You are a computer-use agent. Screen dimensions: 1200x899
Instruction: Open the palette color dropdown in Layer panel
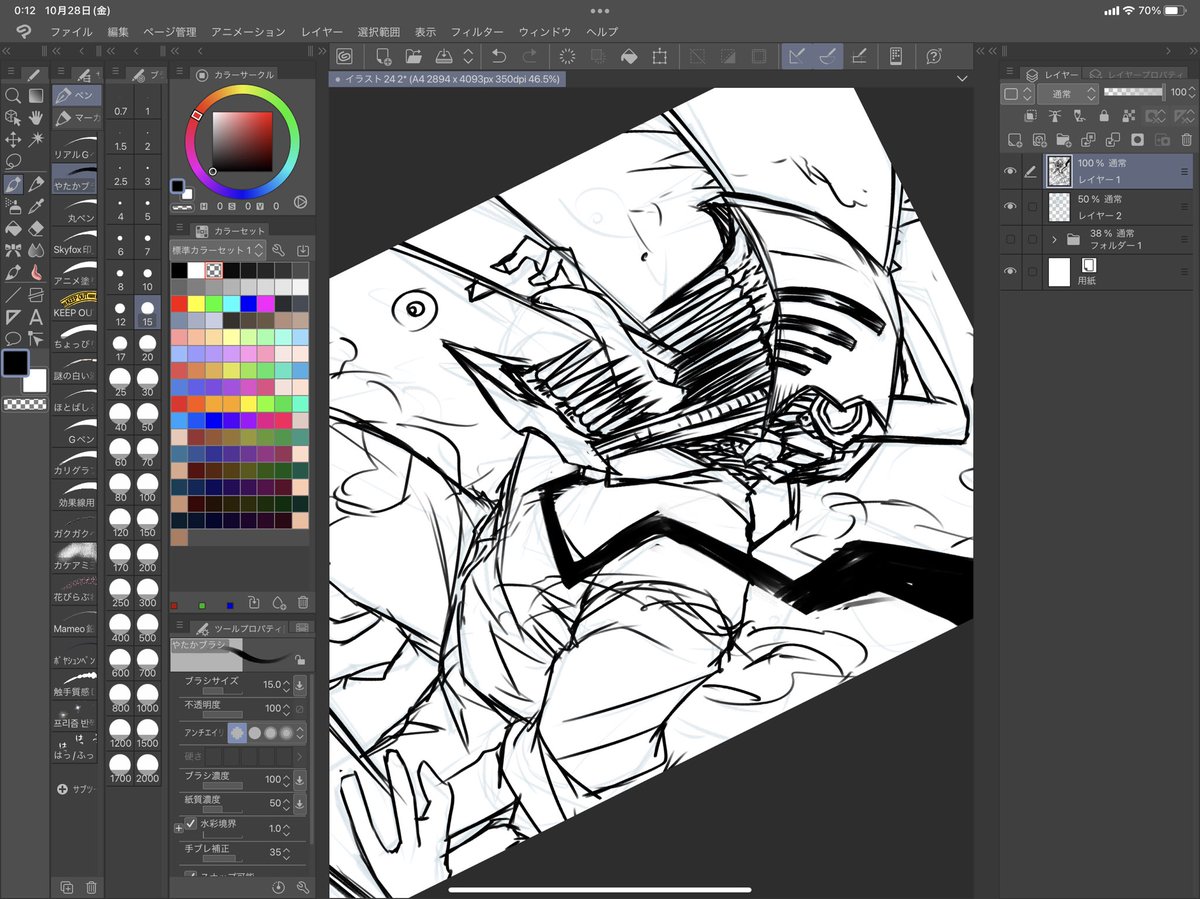(1016, 93)
